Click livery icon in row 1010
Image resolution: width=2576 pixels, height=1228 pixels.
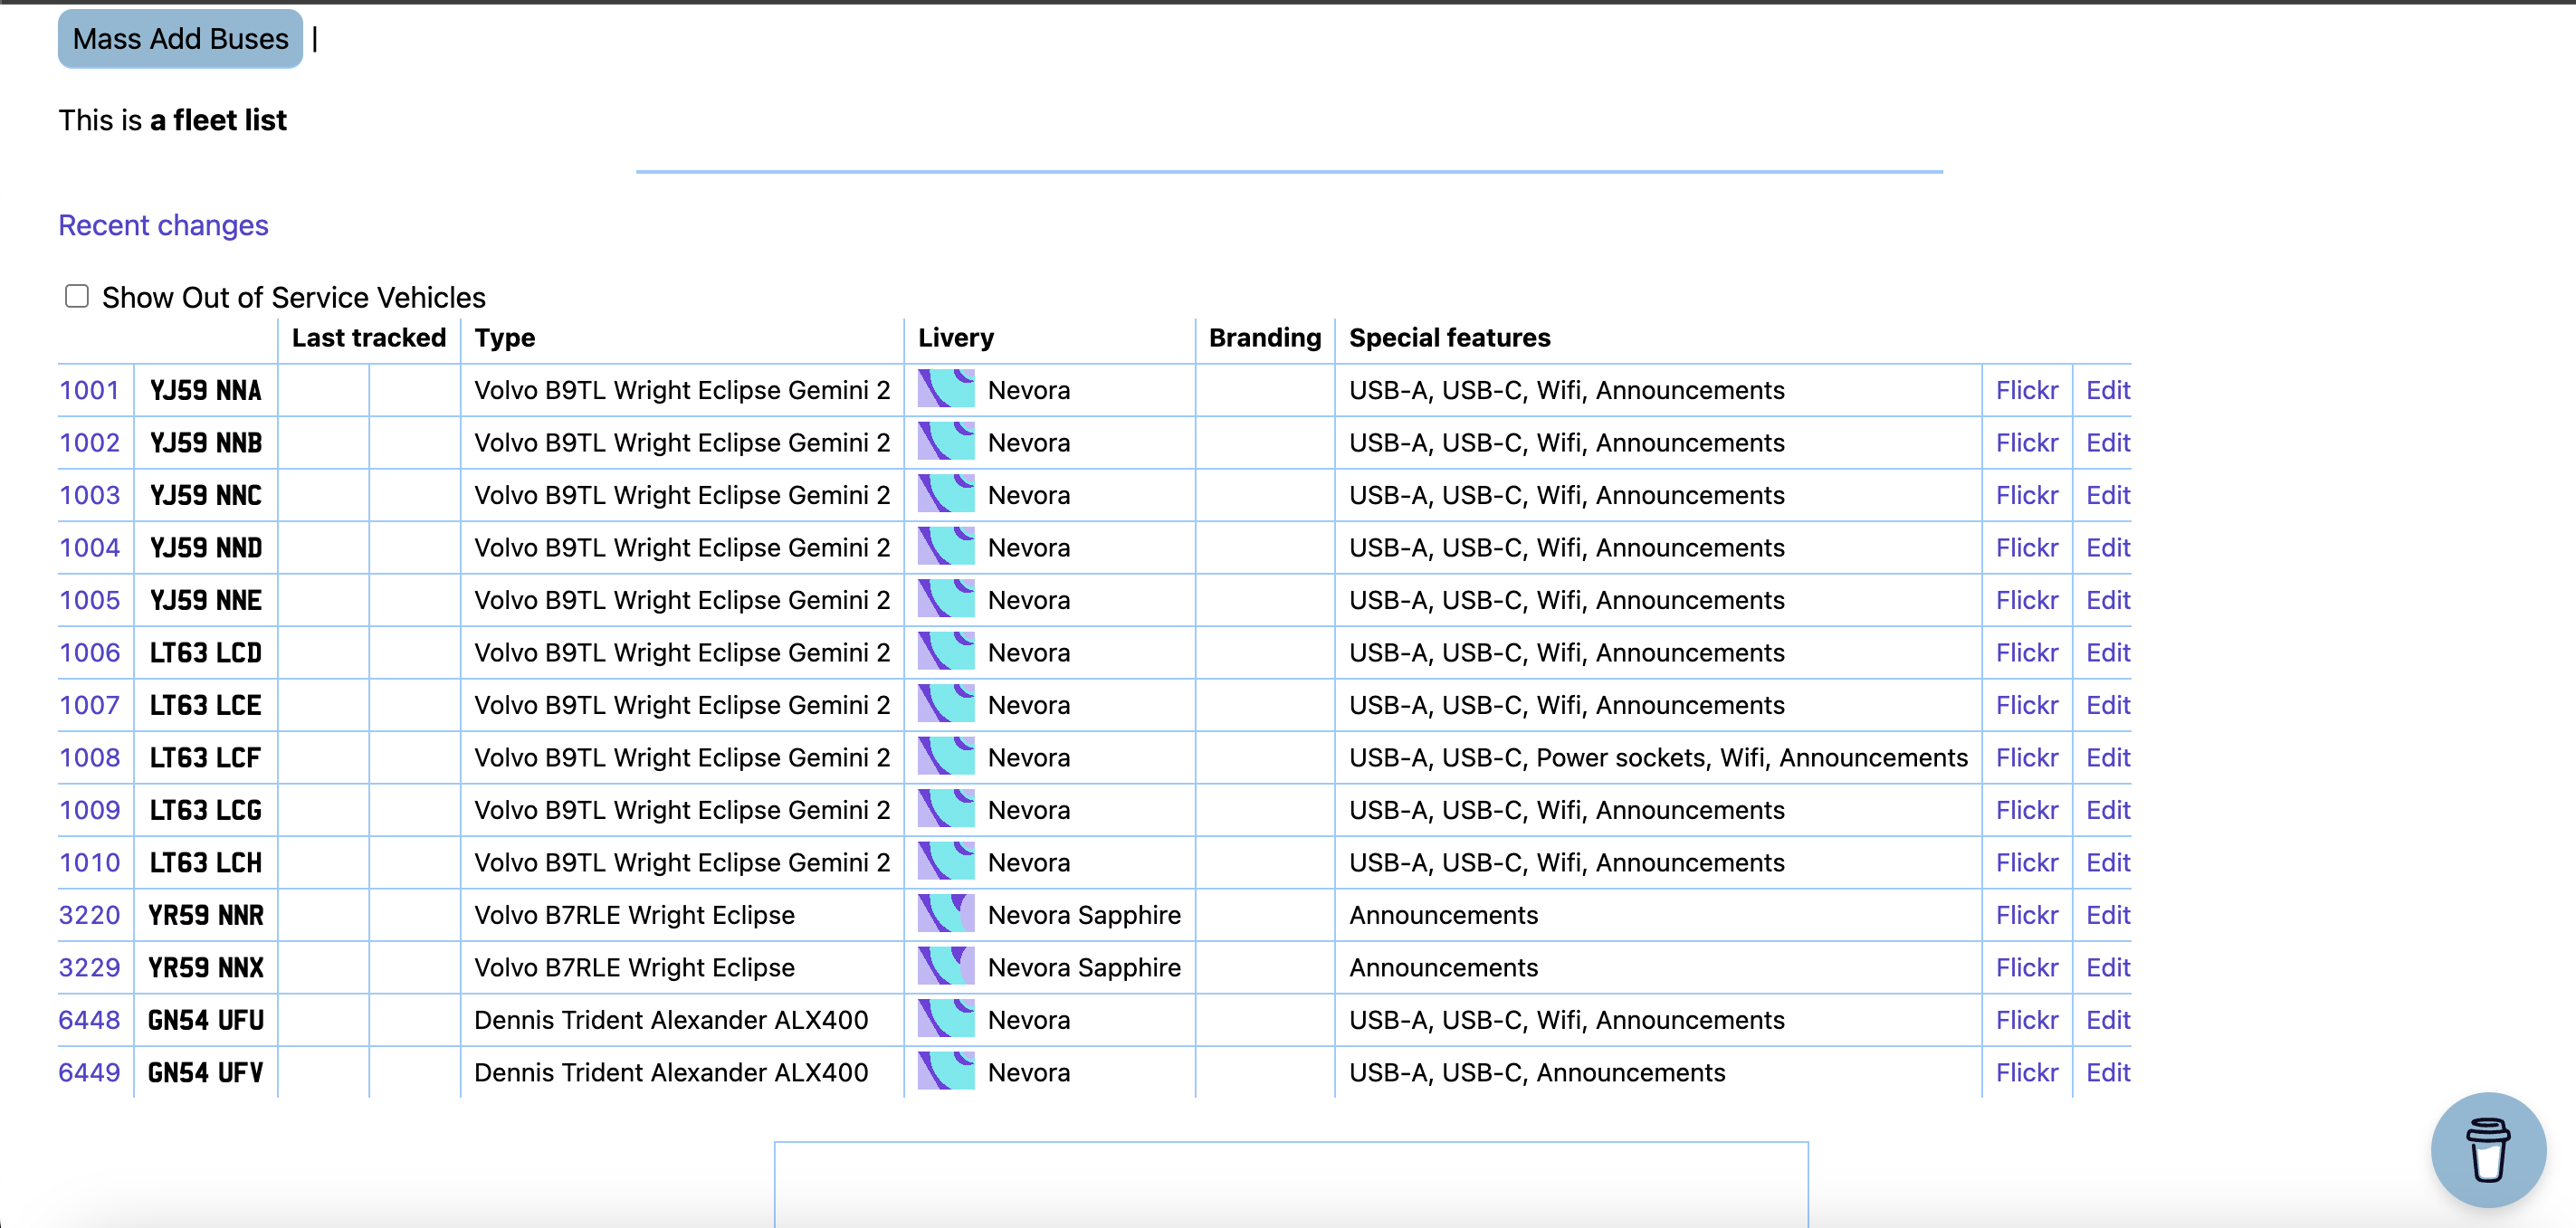pos(946,862)
